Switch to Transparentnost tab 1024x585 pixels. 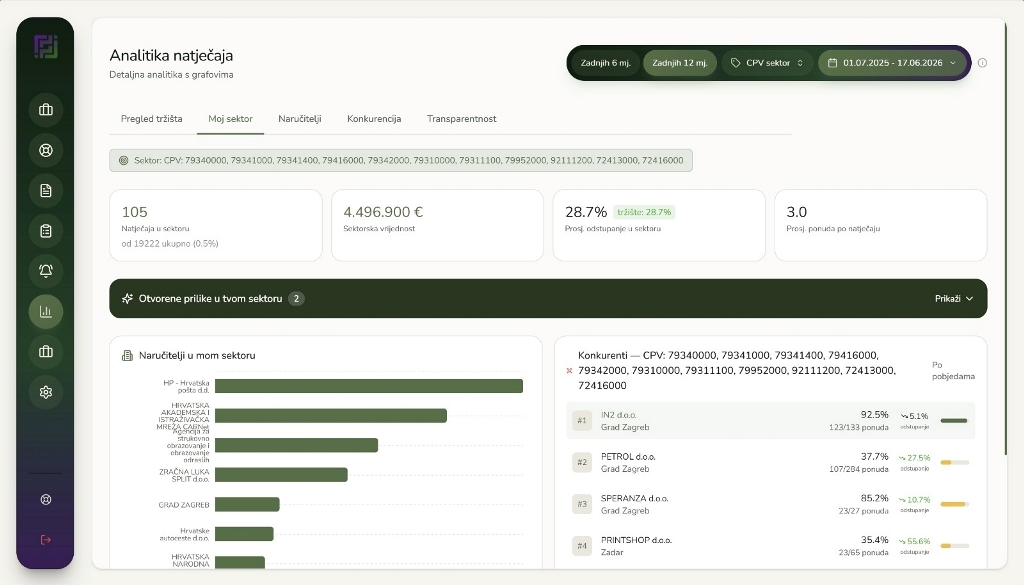point(462,119)
